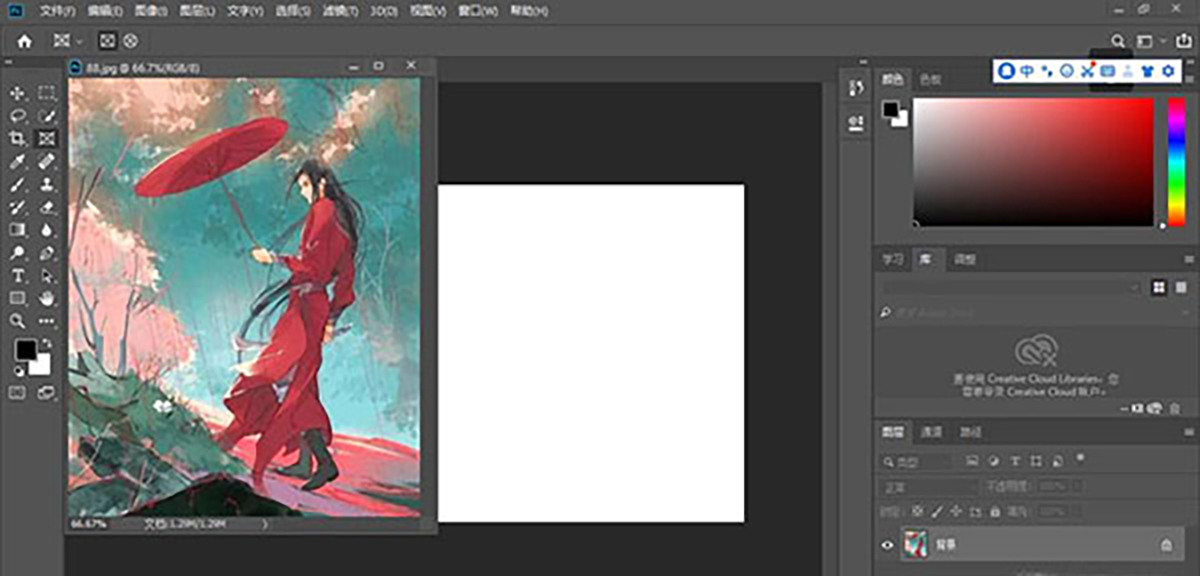1200x576 pixels.
Task: Click the foreground color swatch in toolbar
Action: [x=26, y=350]
